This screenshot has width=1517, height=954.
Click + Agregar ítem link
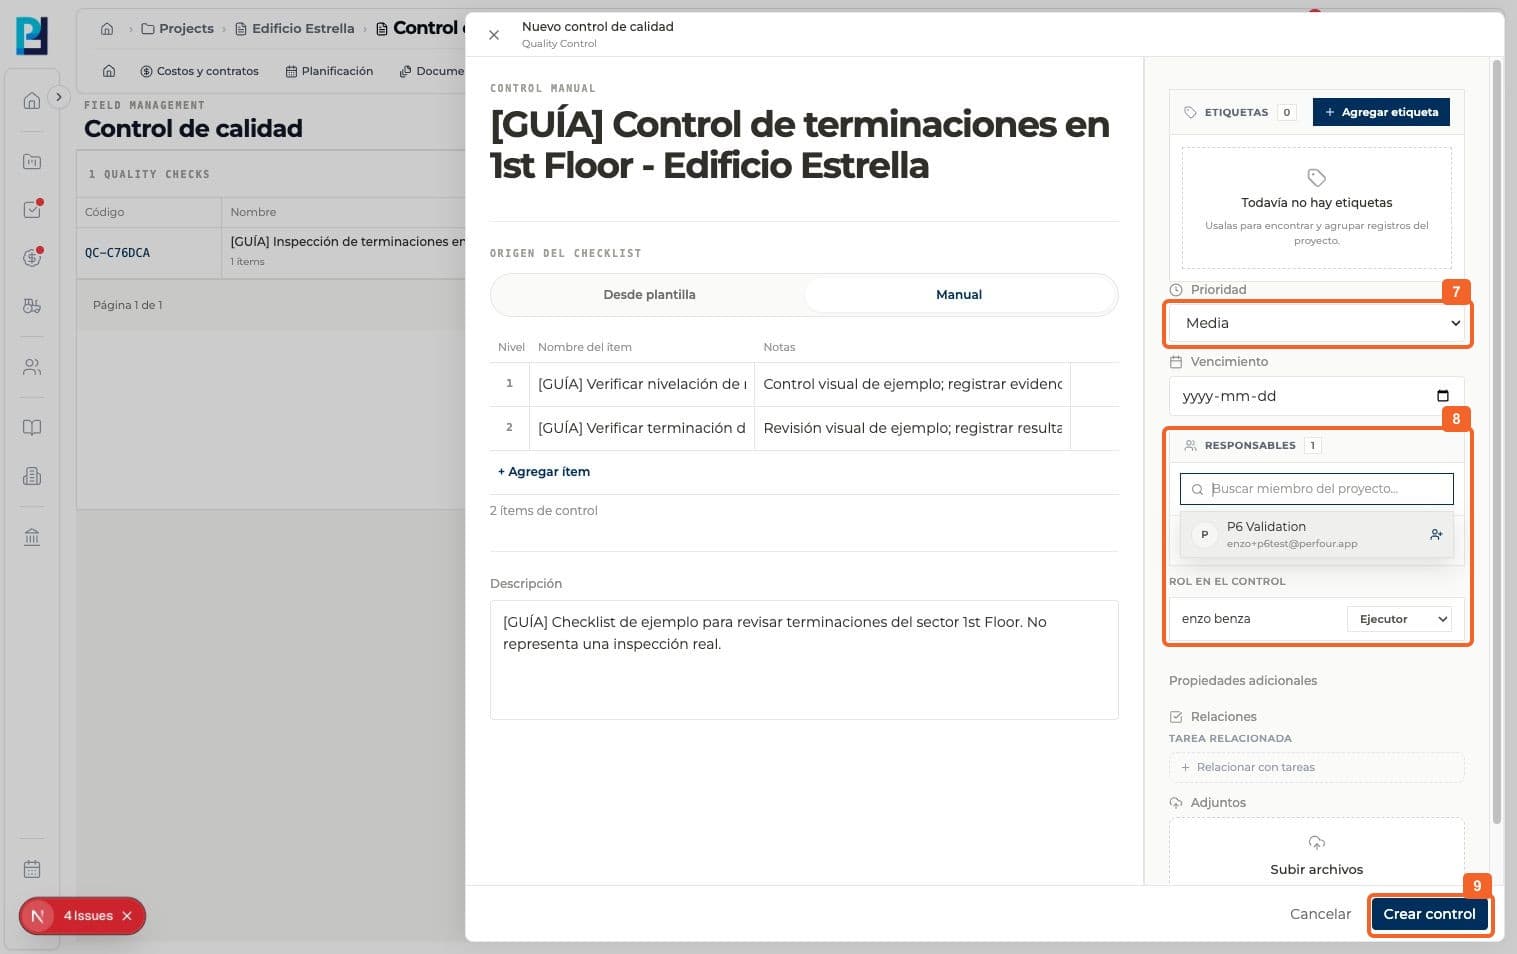pyautogui.click(x=544, y=472)
